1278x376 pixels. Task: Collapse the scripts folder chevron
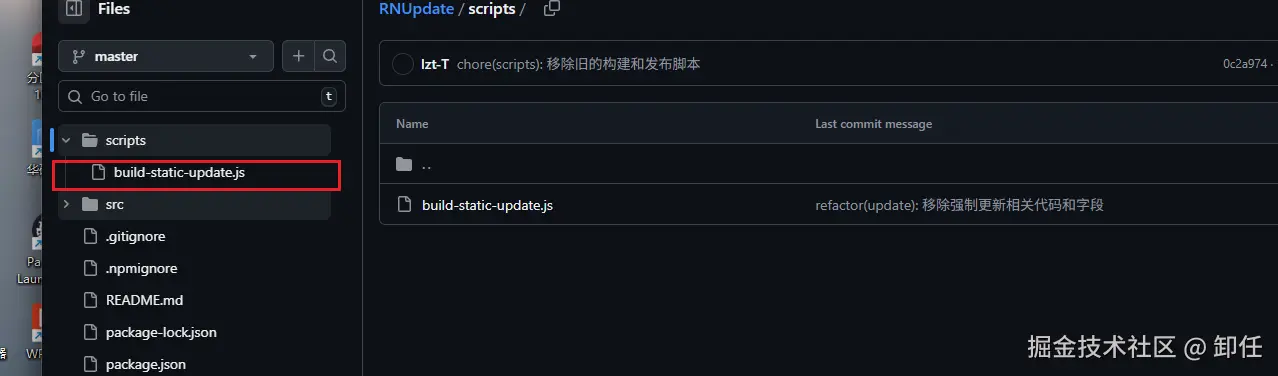(66, 140)
